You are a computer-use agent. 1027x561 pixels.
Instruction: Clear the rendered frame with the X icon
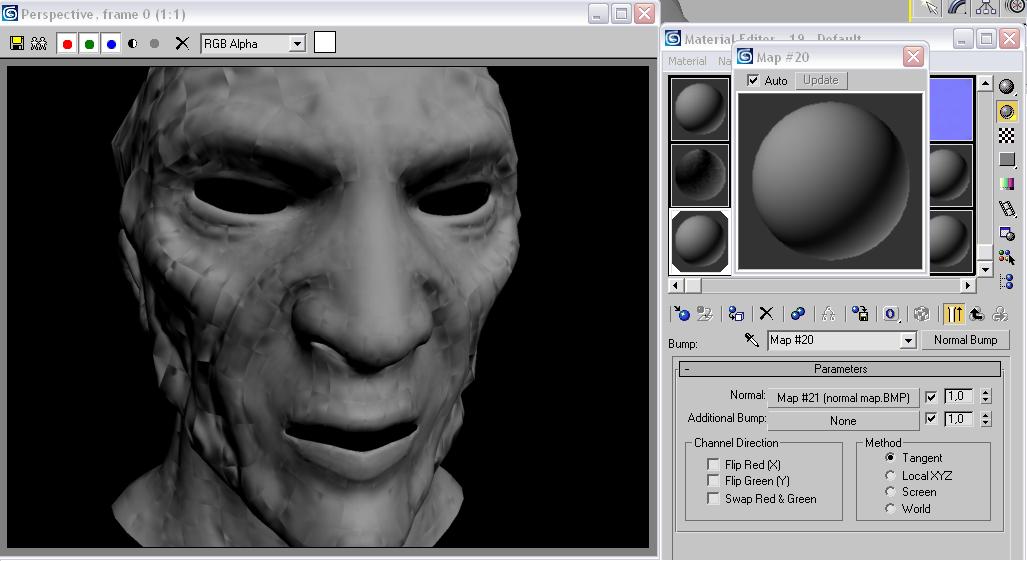tap(182, 43)
